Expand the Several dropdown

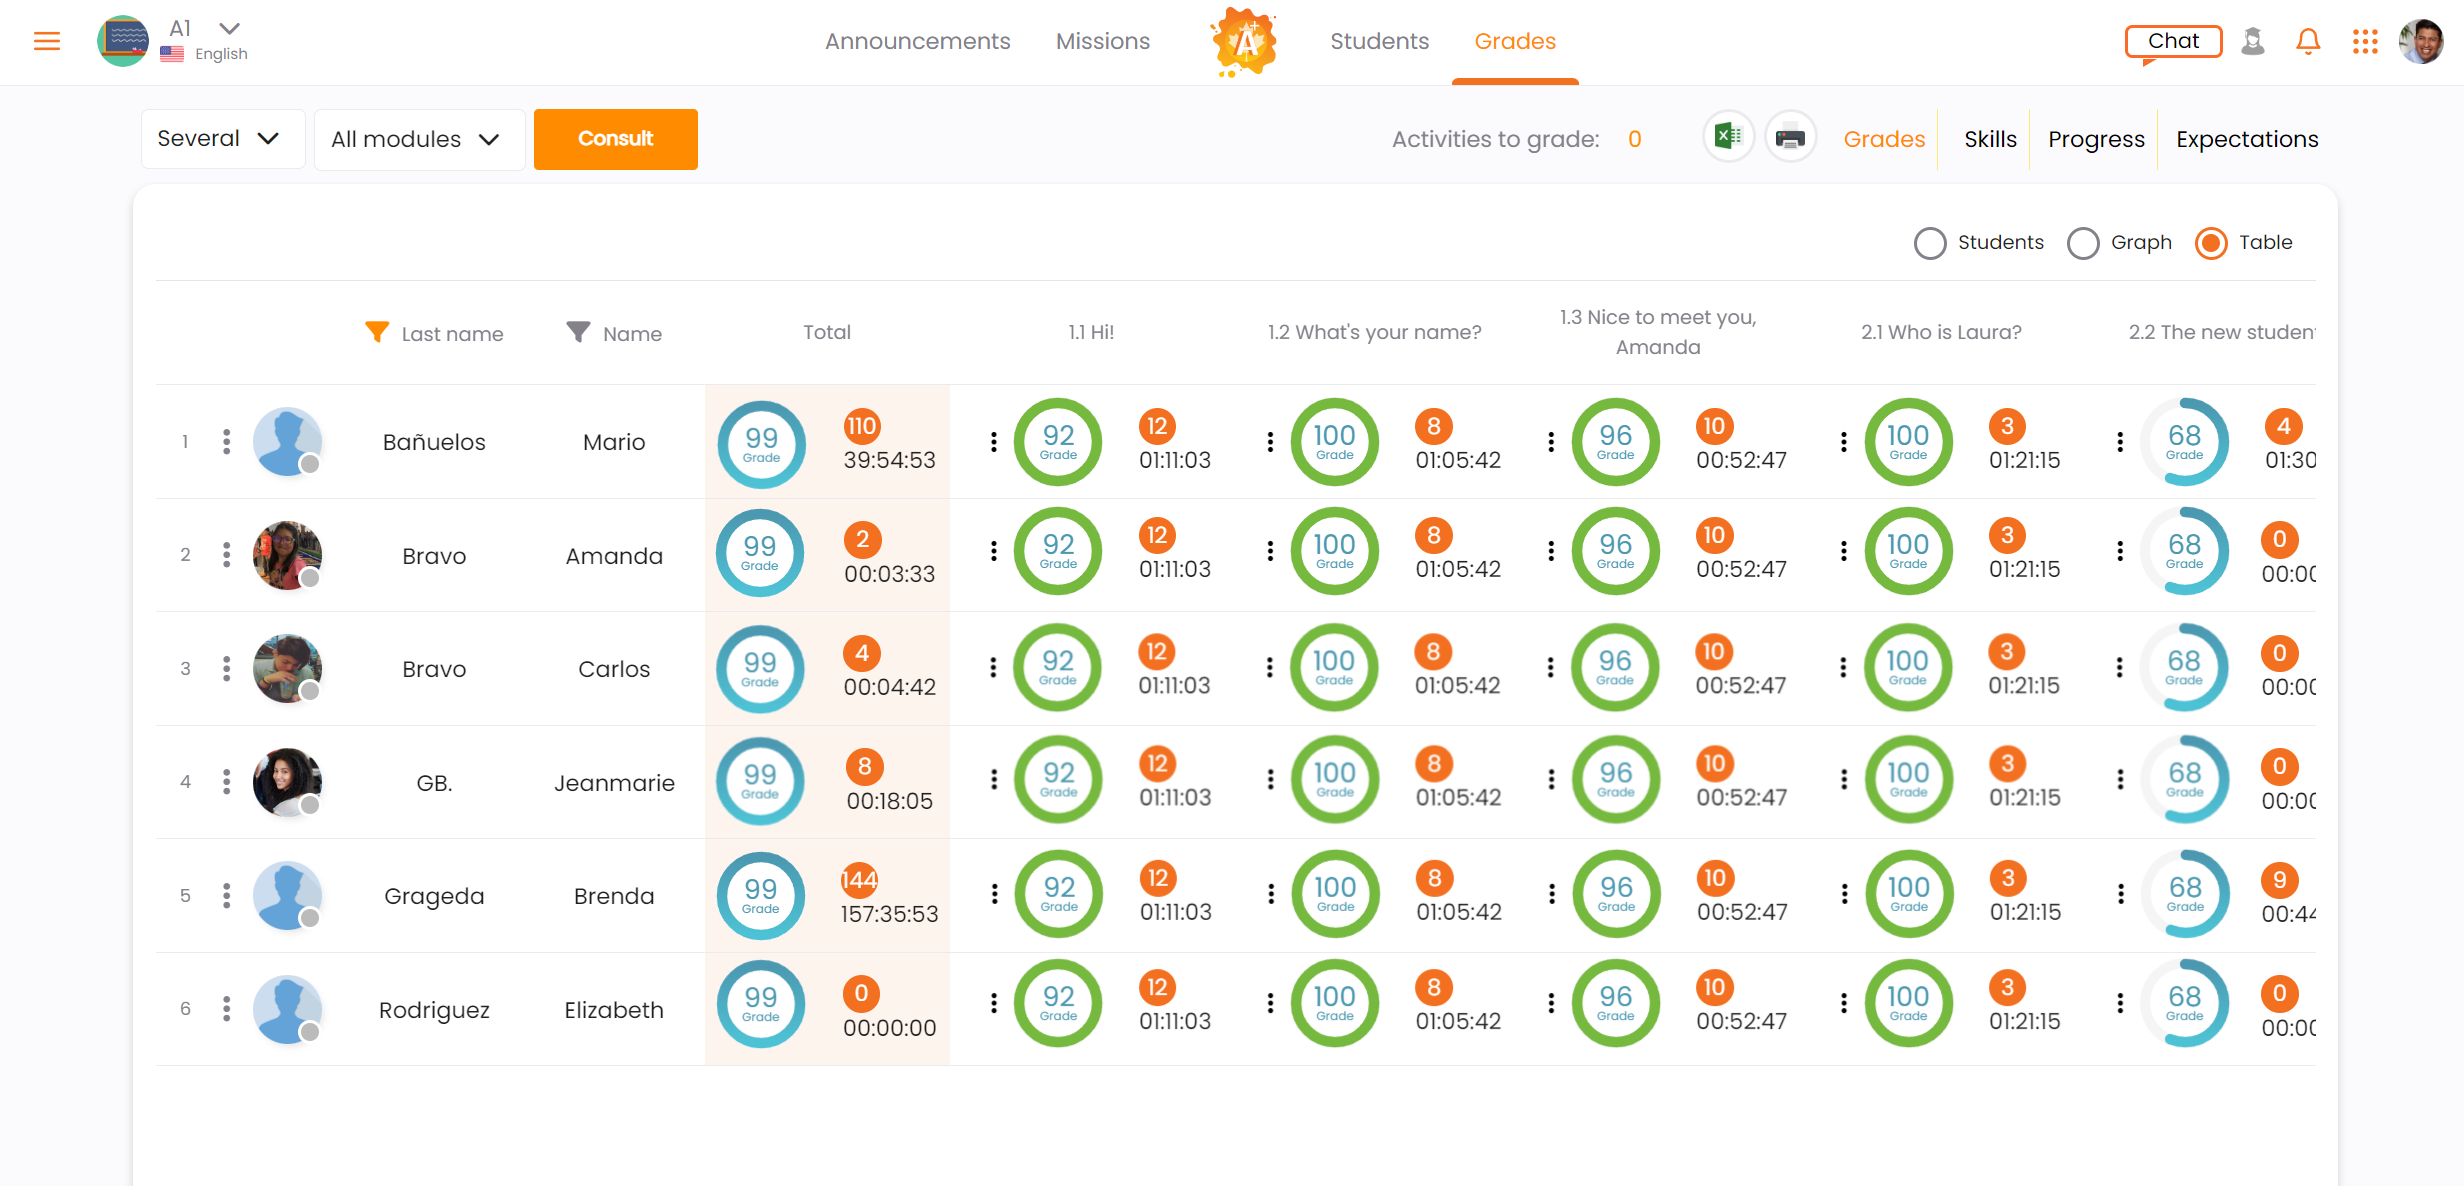pos(221,139)
